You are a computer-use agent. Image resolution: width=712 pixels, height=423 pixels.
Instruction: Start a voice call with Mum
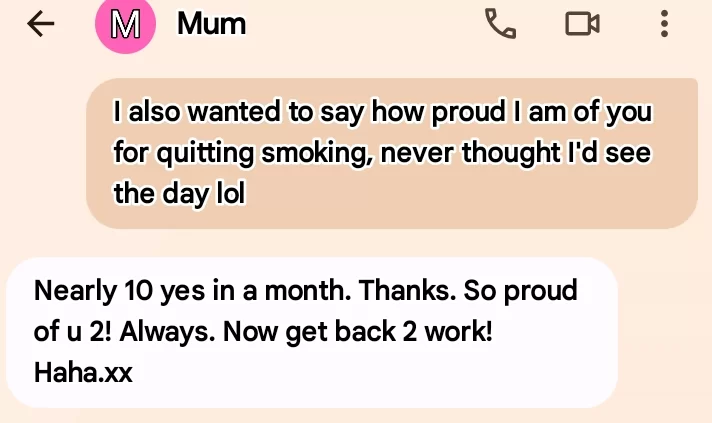(500, 24)
